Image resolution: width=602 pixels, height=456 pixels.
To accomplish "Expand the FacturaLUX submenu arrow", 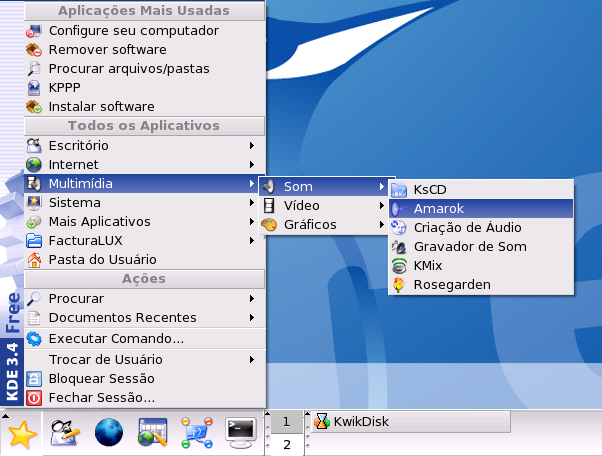I will pyautogui.click(x=252, y=241).
